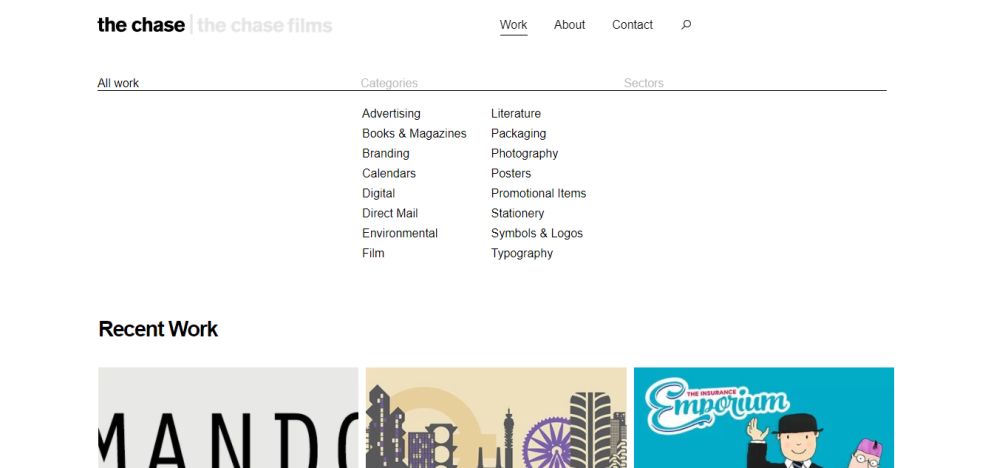Open the About page
Image resolution: width=988 pixels, height=468 pixels.
[570, 25]
